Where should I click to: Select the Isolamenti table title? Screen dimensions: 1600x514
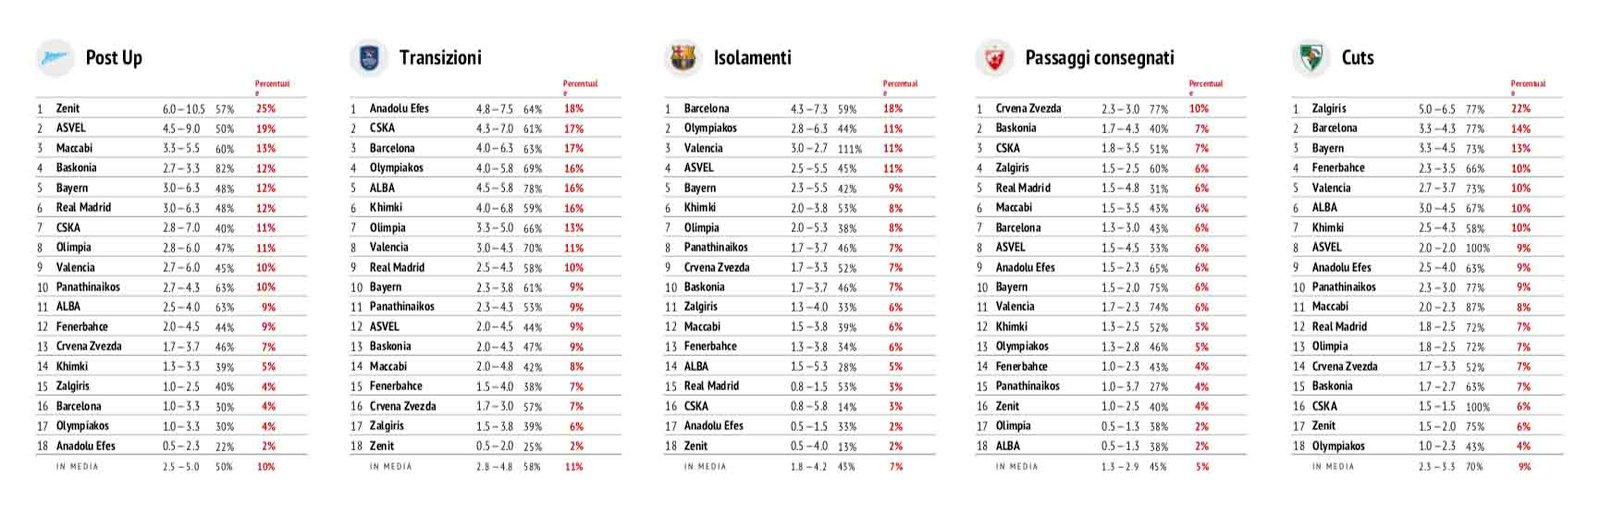coord(752,58)
